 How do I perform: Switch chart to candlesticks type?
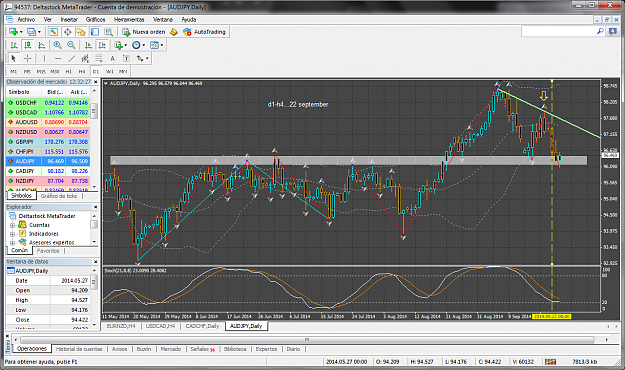coord(28,45)
